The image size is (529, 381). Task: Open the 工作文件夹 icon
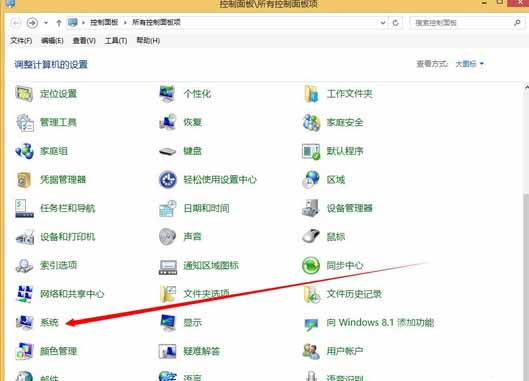[311, 93]
